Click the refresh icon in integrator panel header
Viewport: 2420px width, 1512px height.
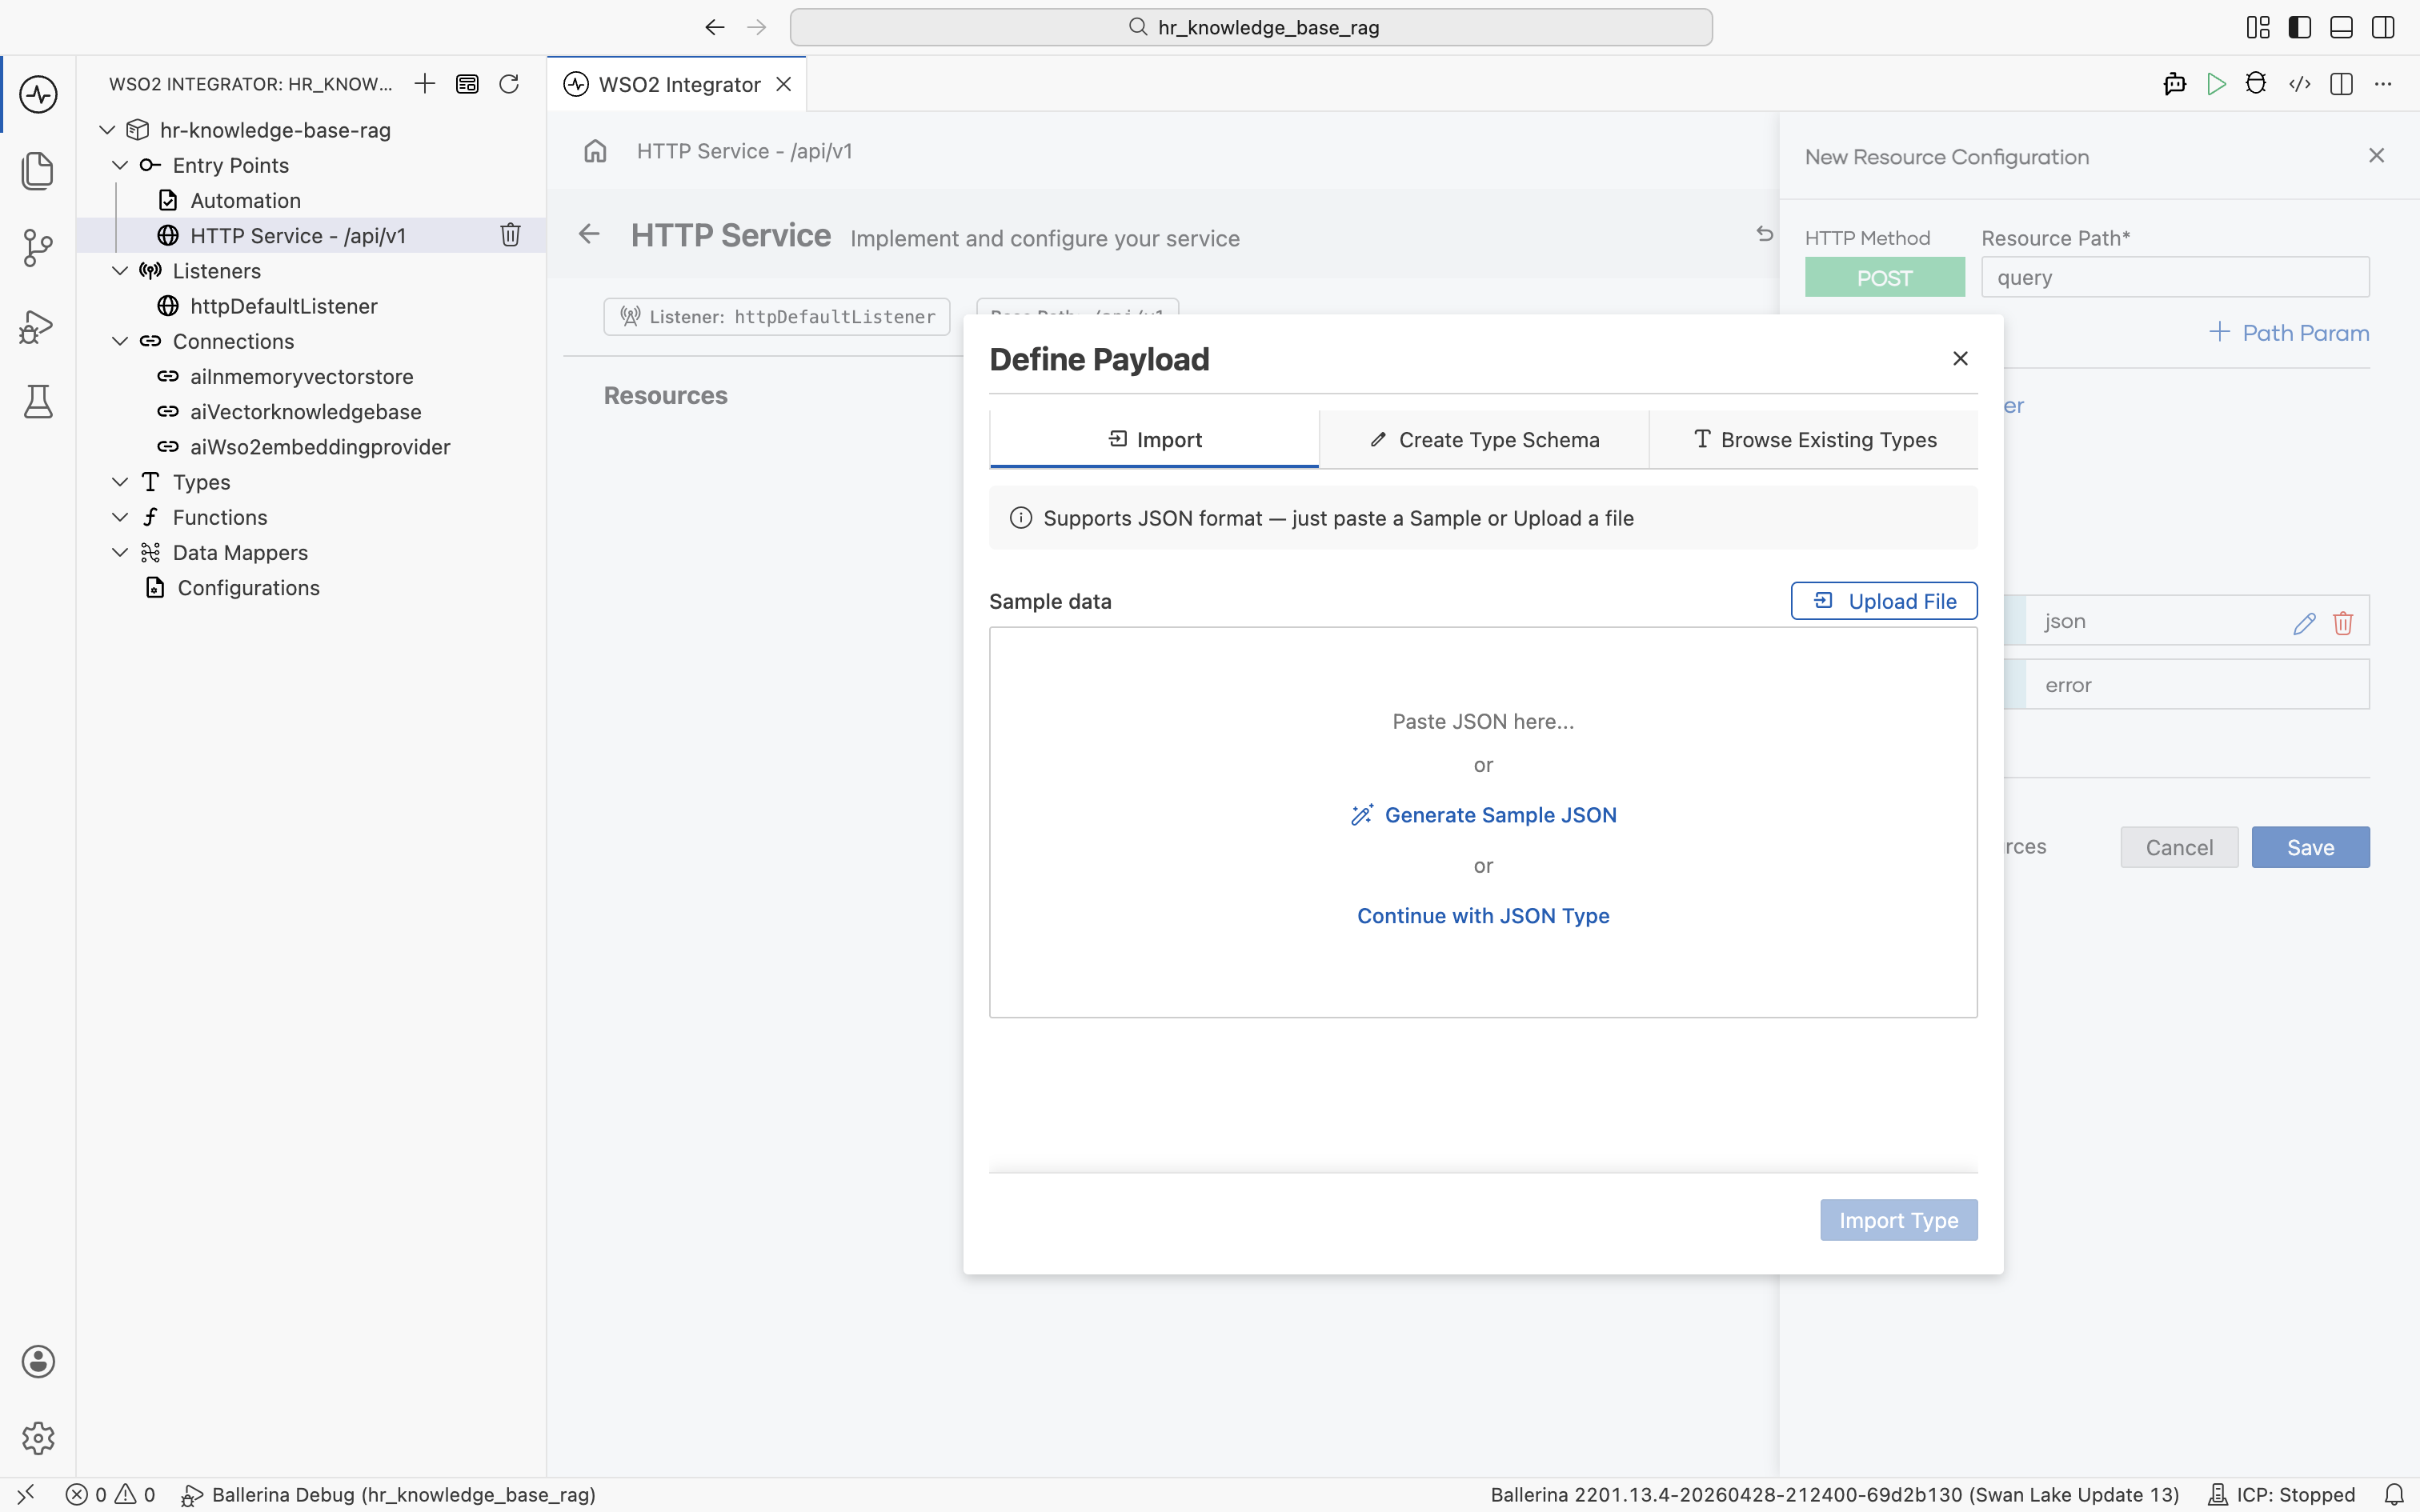coord(509,84)
